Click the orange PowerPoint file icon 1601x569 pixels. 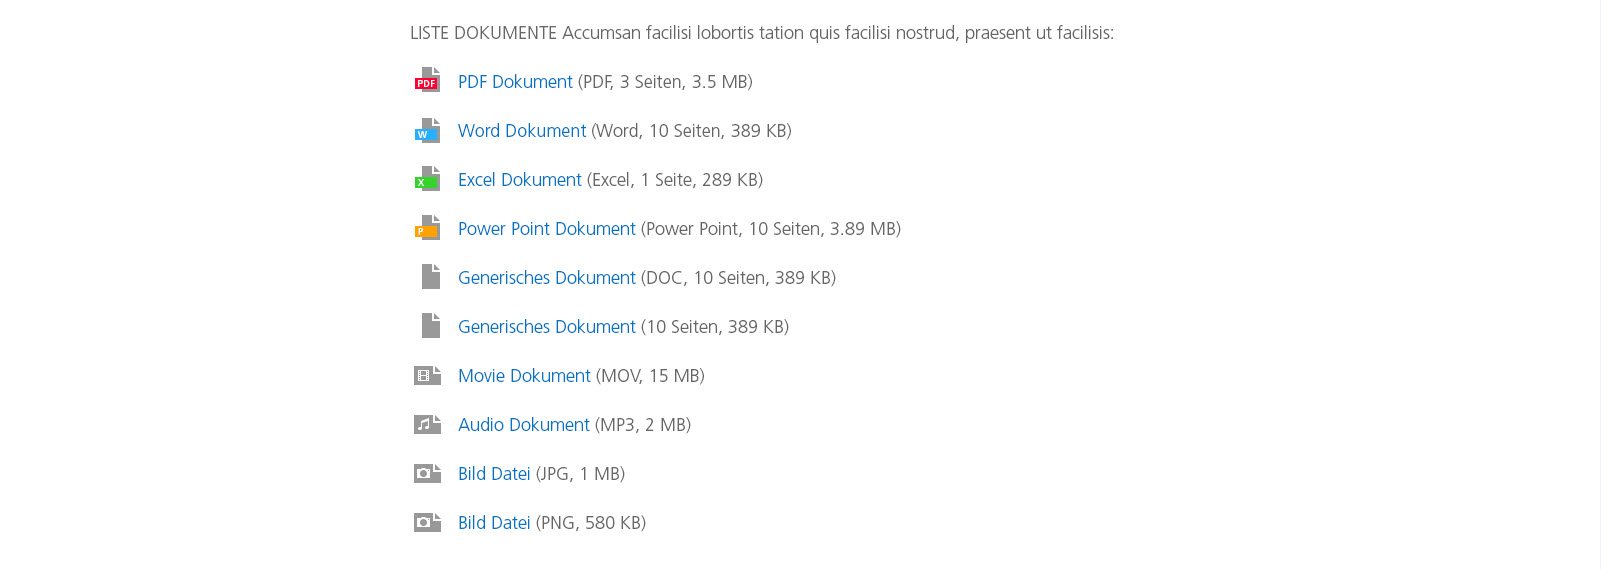(x=428, y=227)
